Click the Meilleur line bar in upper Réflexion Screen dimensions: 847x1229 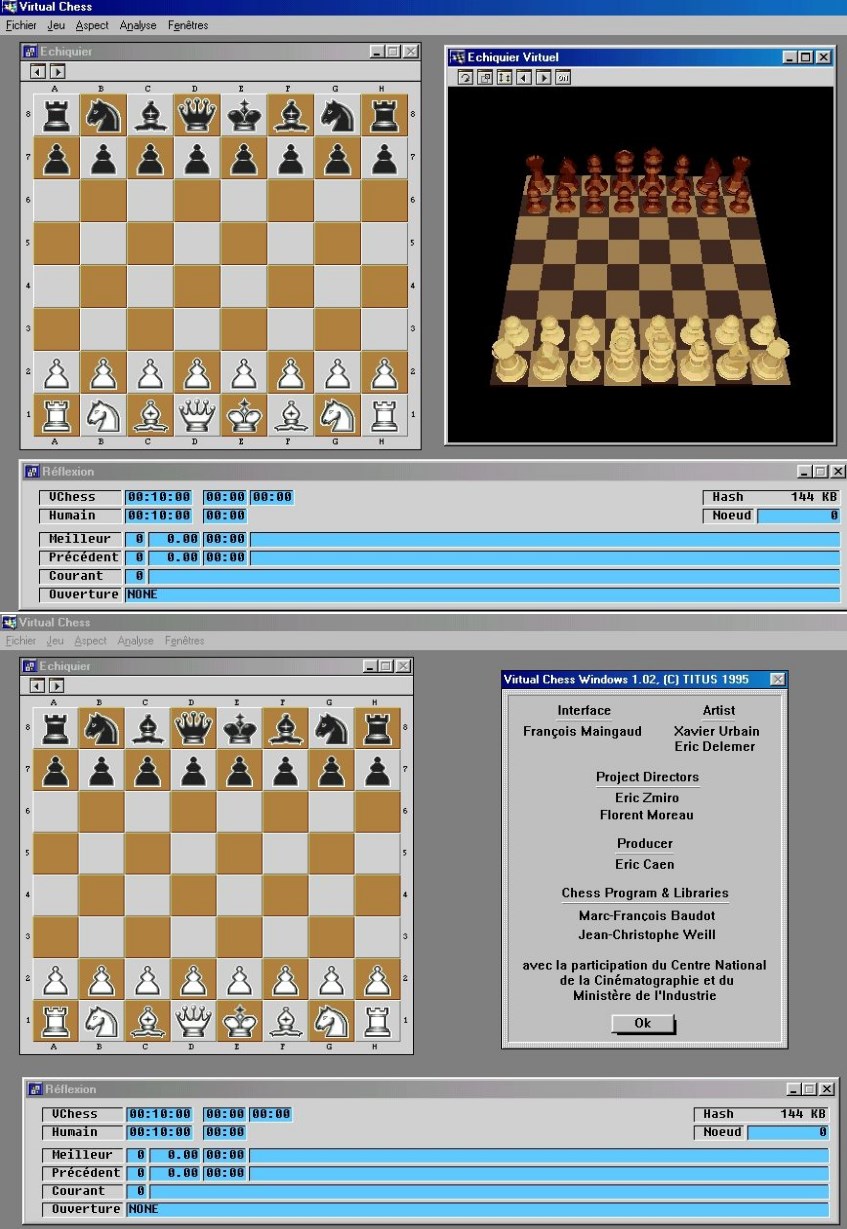click(545, 539)
